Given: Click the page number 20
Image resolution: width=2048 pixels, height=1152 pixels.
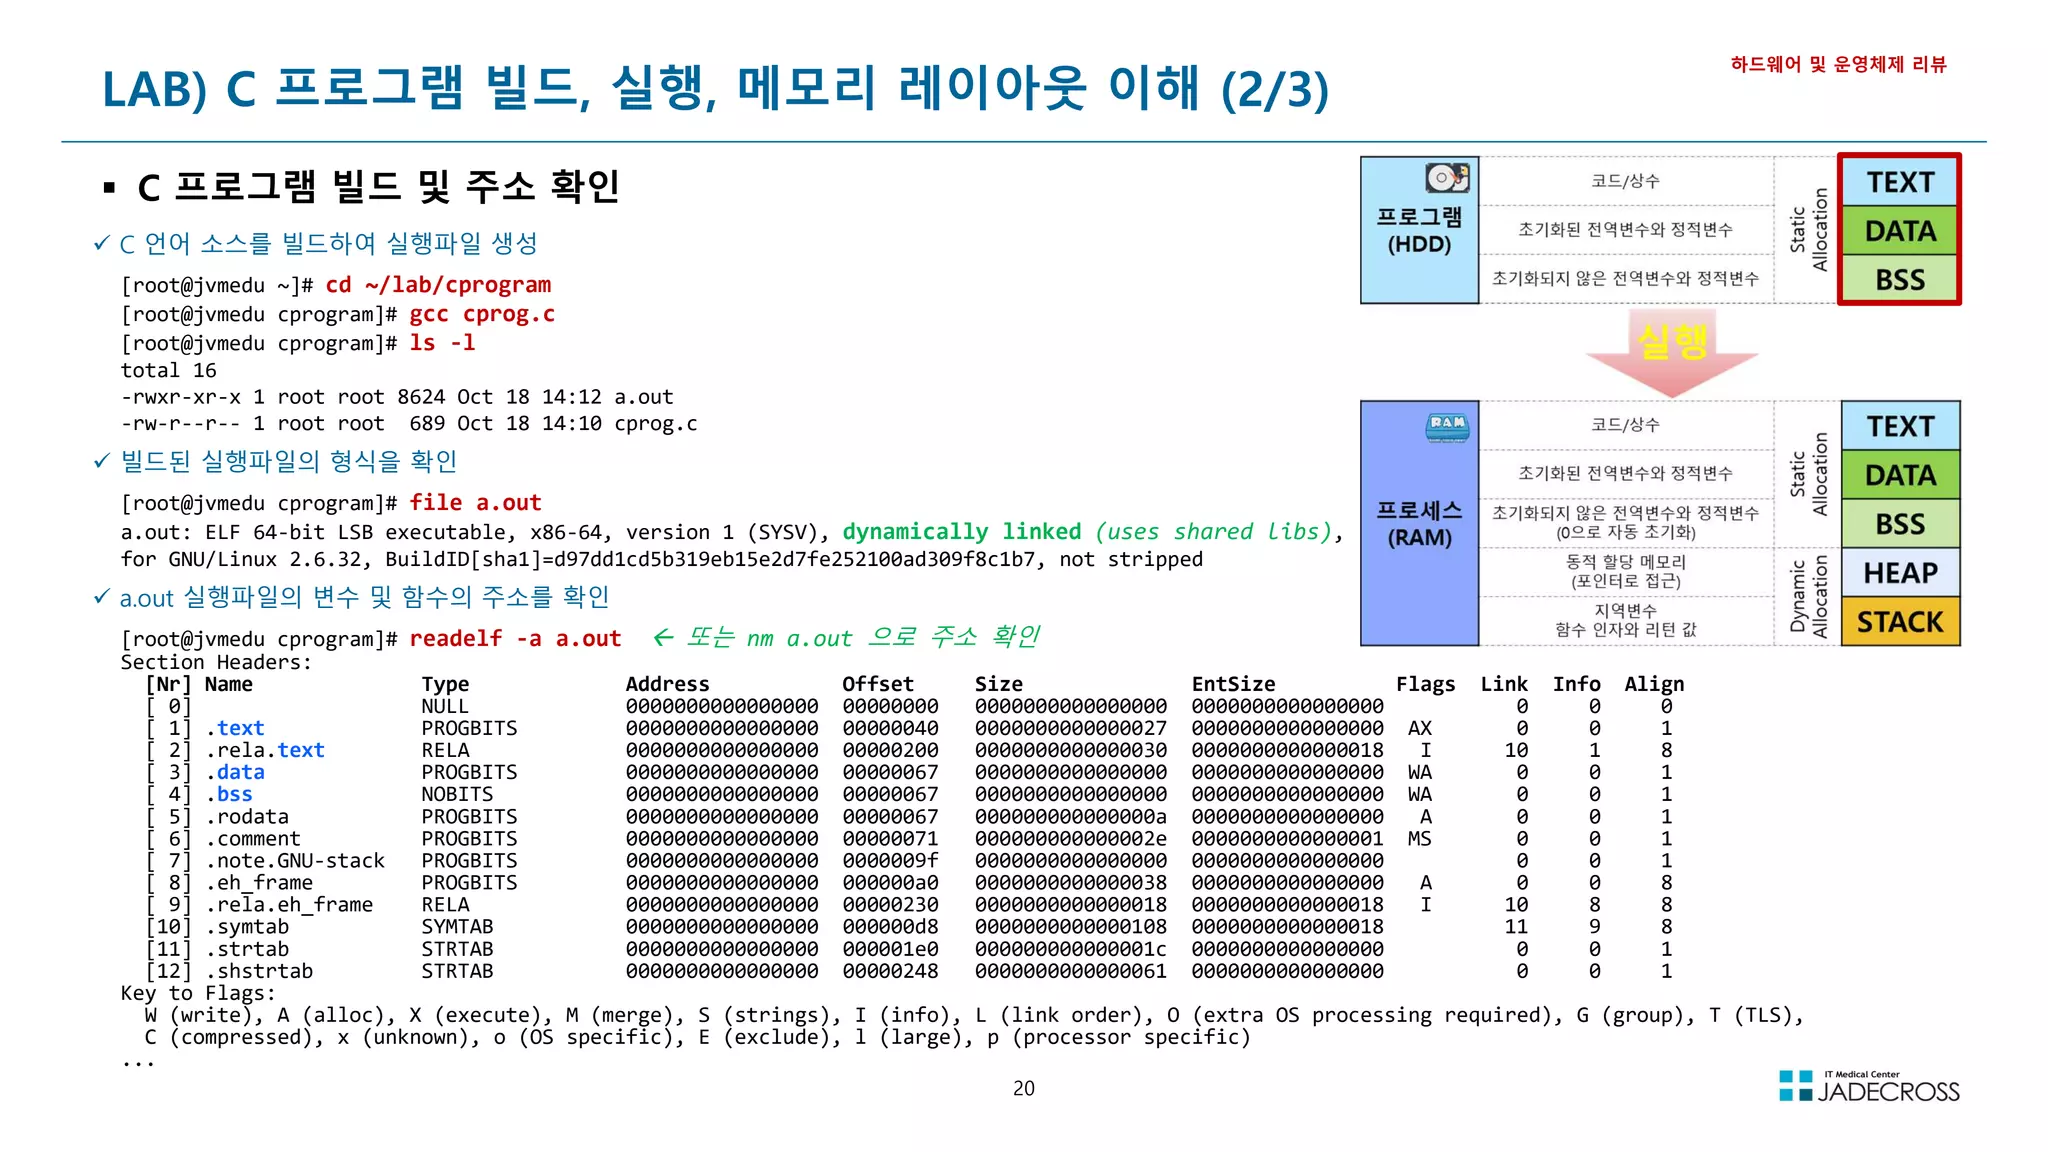Looking at the screenshot, I should (x=1024, y=1088).
